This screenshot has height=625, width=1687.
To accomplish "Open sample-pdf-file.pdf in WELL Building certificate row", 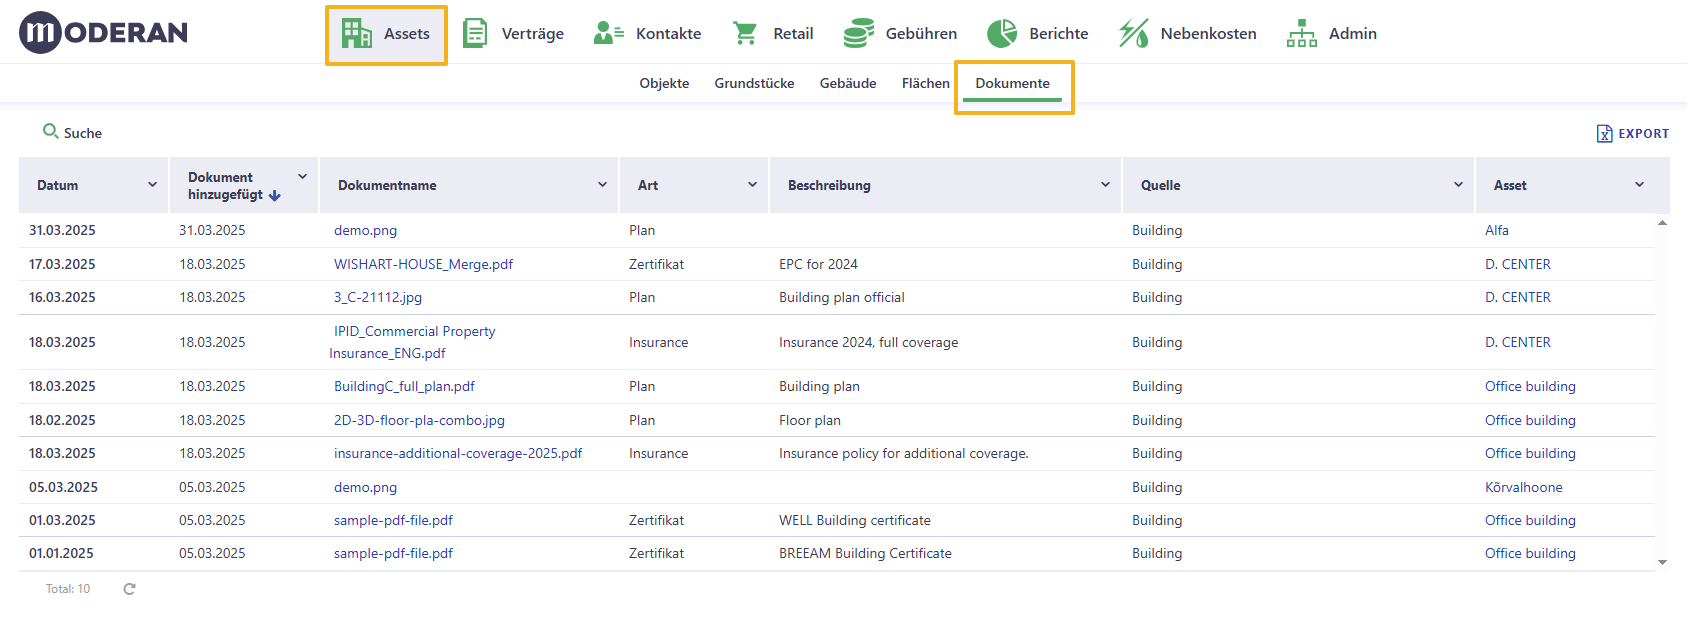I will [393, 520].
